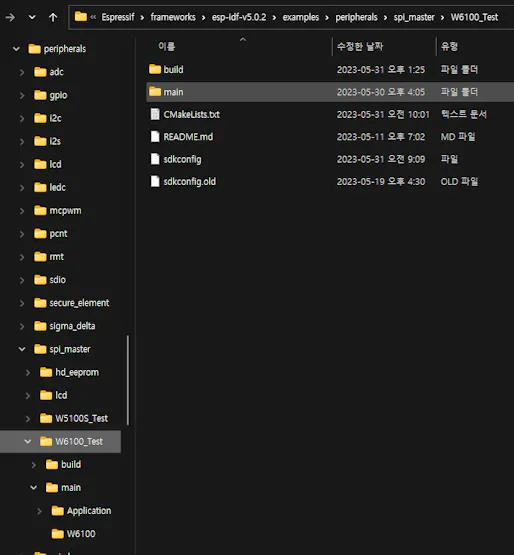Navigate to examples in breadcrumb

coord(301,17)
